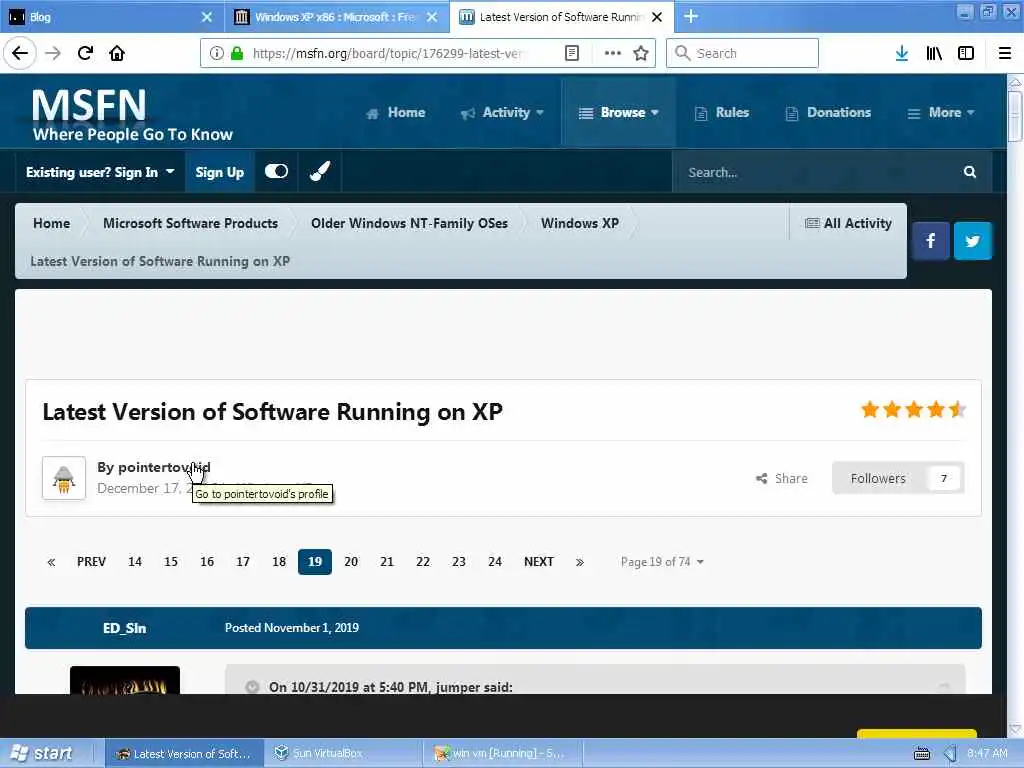
Task: Bookmark this page with the star
Action: pyautogui.click(x=641, y=53)
